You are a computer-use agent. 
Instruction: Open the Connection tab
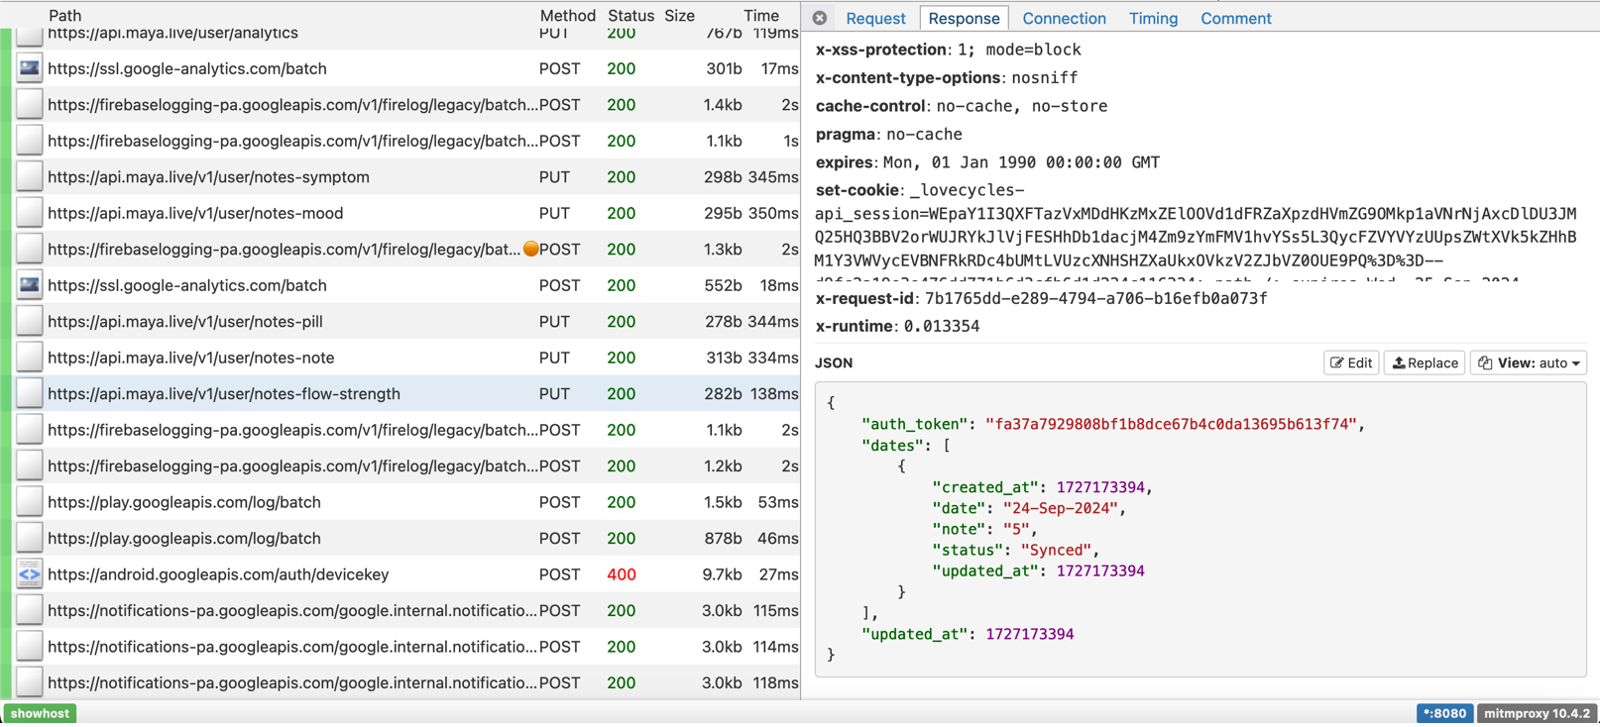coord(1064,18)
